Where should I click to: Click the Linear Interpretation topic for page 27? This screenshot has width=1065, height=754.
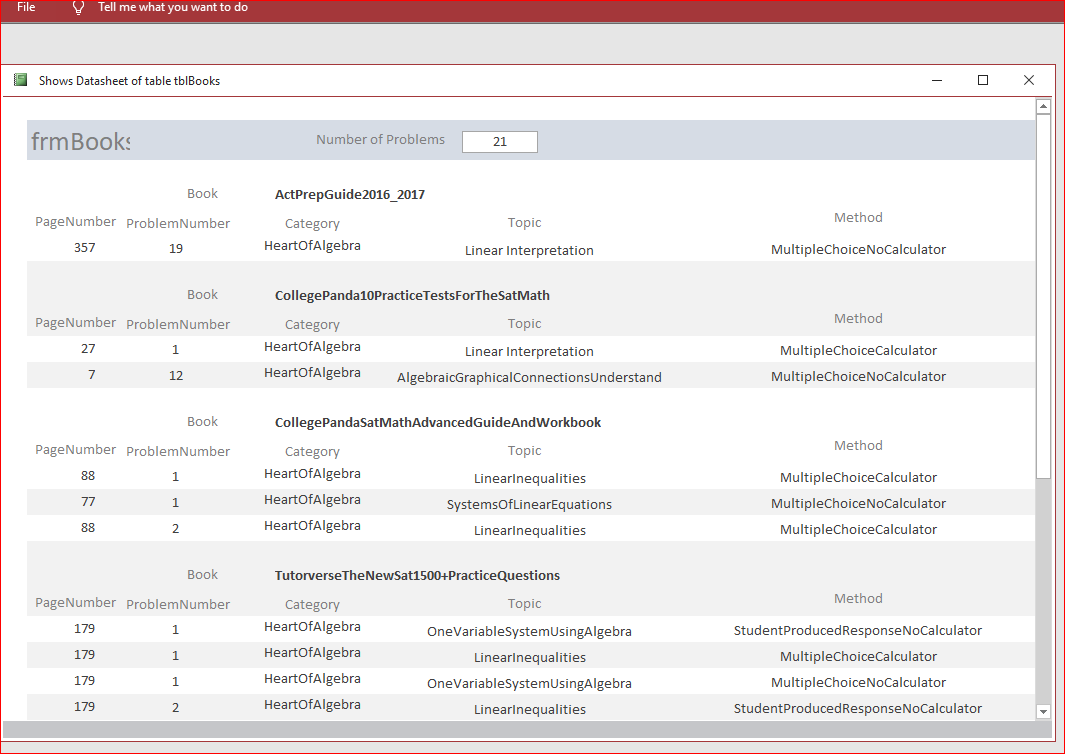pyautogui.click(x=529, y=352)
